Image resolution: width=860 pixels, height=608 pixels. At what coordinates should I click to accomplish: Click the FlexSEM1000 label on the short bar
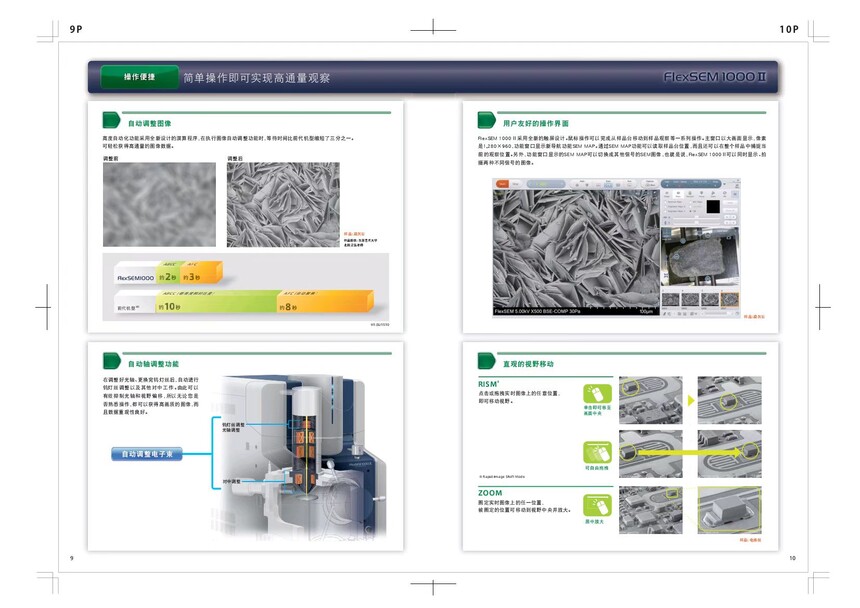tap(135, 278)
